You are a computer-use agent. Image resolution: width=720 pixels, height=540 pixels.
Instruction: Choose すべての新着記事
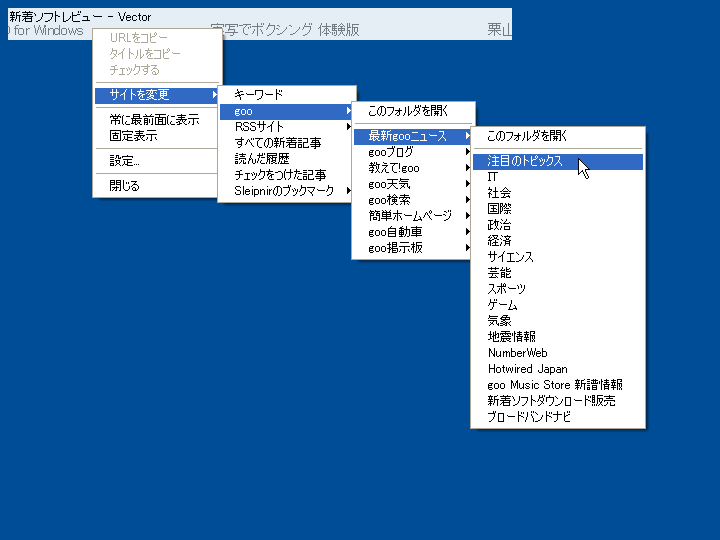287,143
